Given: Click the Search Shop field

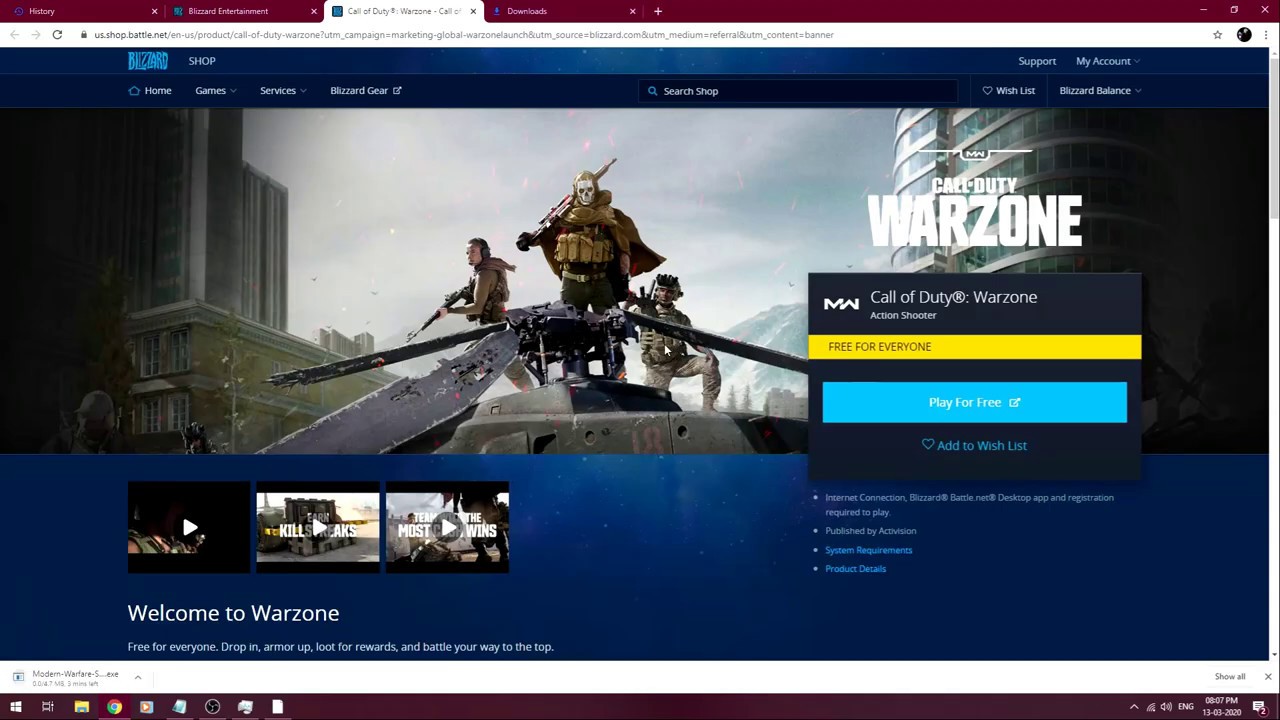Looking at the screenshot, I should [x=798, y=91].
